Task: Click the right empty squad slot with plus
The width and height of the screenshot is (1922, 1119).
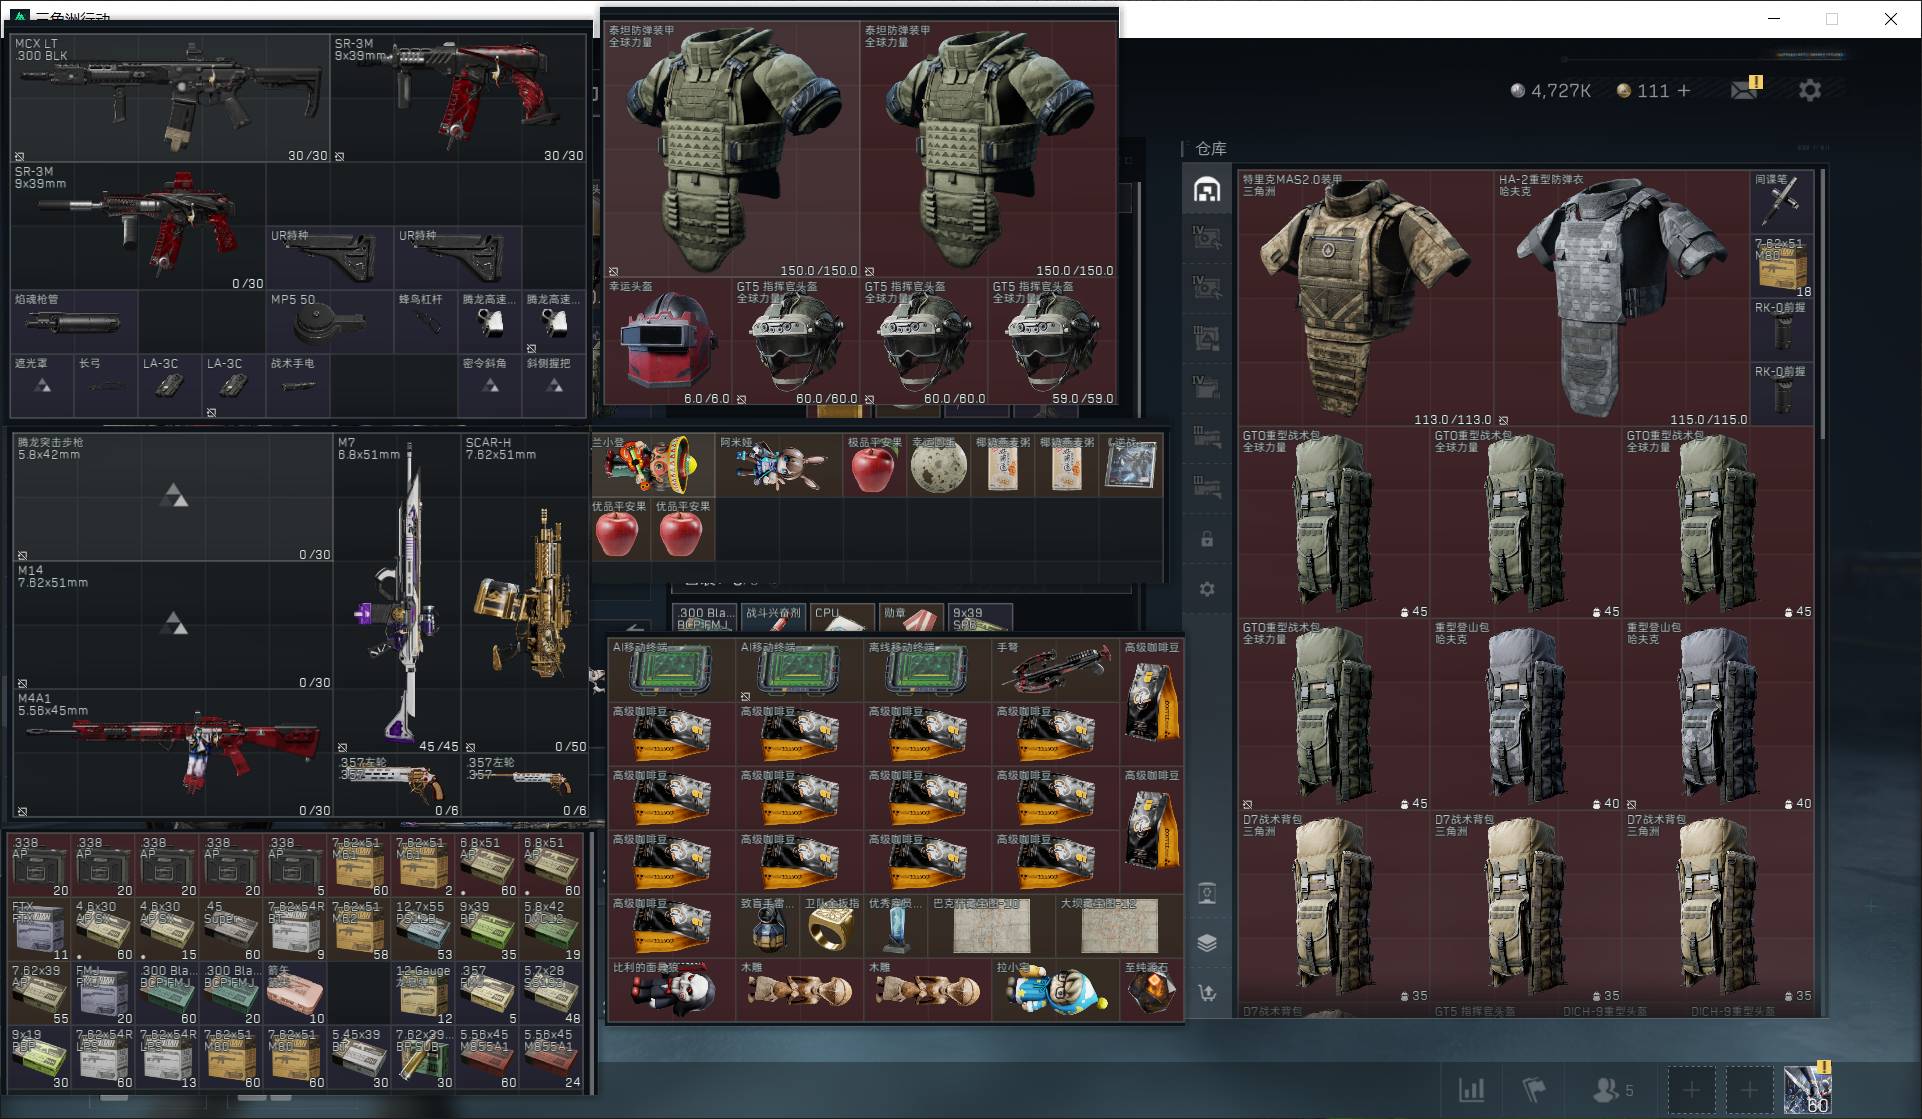Action: click(1749, 1089)
